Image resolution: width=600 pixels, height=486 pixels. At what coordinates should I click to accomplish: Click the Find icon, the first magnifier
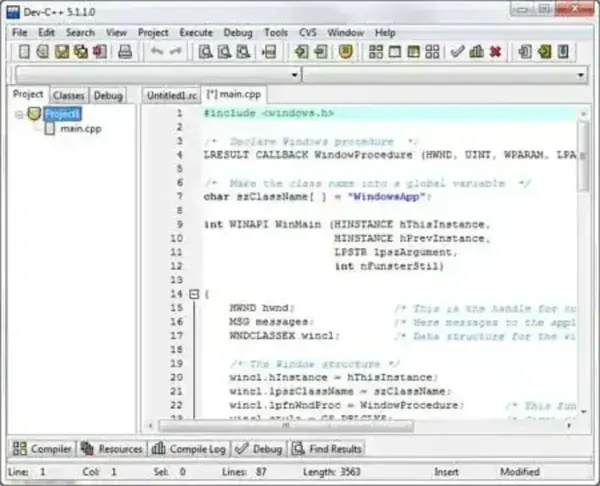coord(205,51)
